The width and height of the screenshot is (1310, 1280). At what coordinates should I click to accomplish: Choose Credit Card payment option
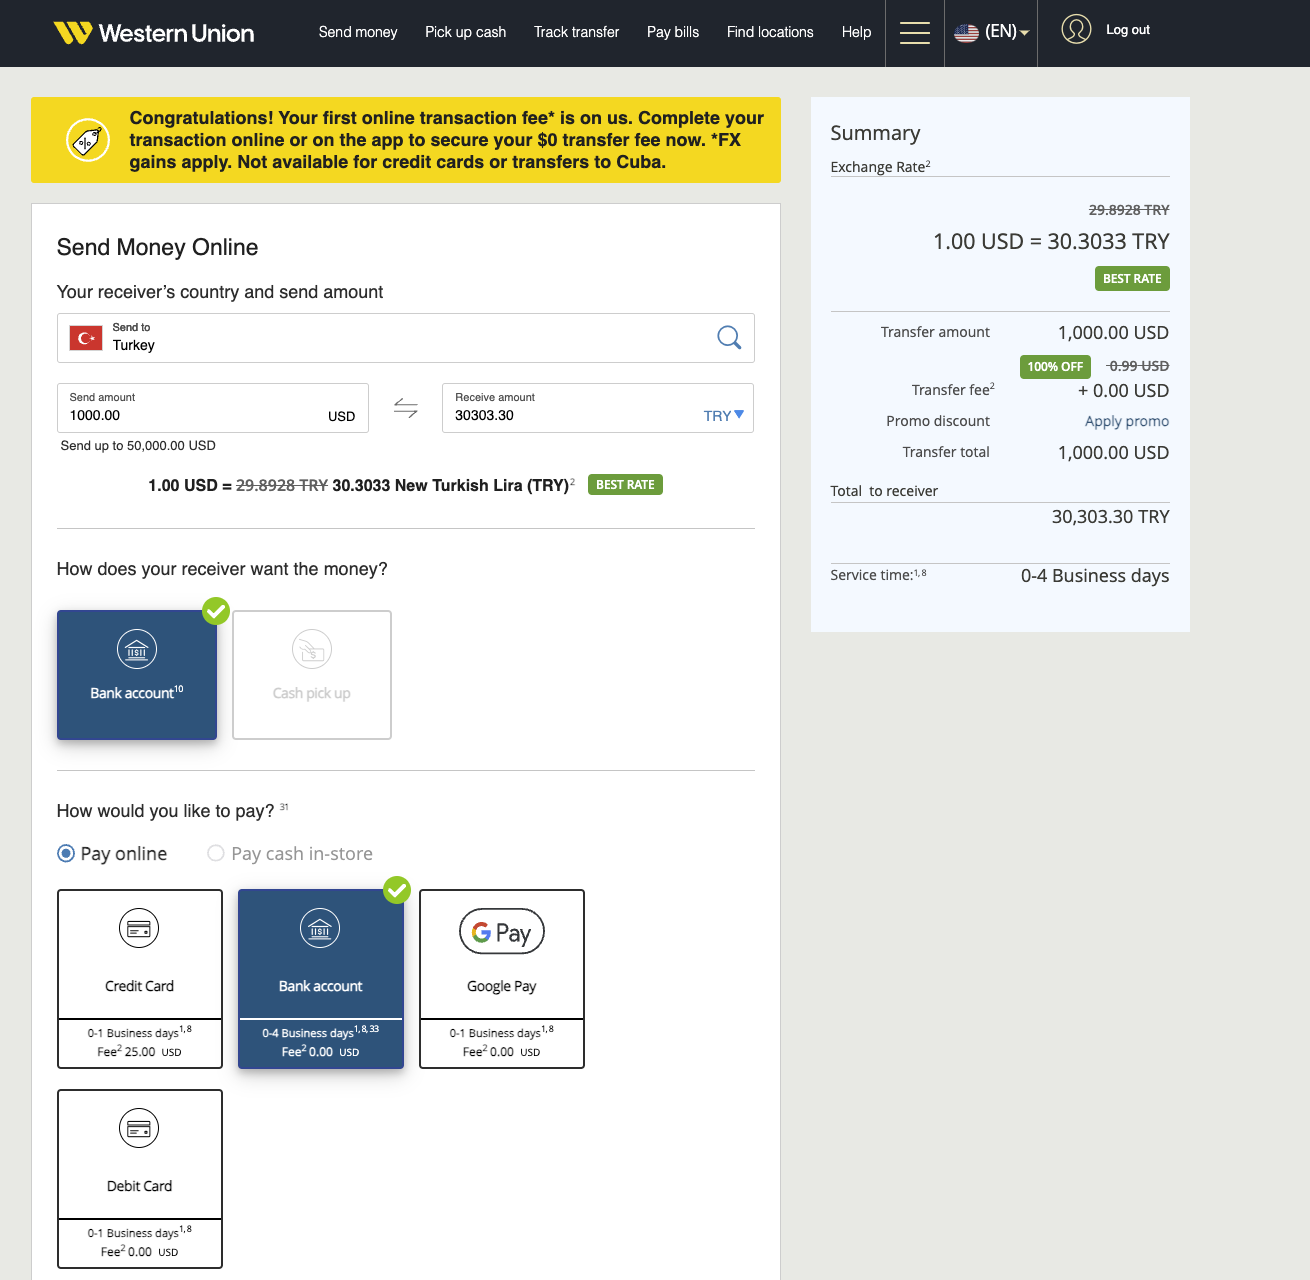click(x=140, y=979)
